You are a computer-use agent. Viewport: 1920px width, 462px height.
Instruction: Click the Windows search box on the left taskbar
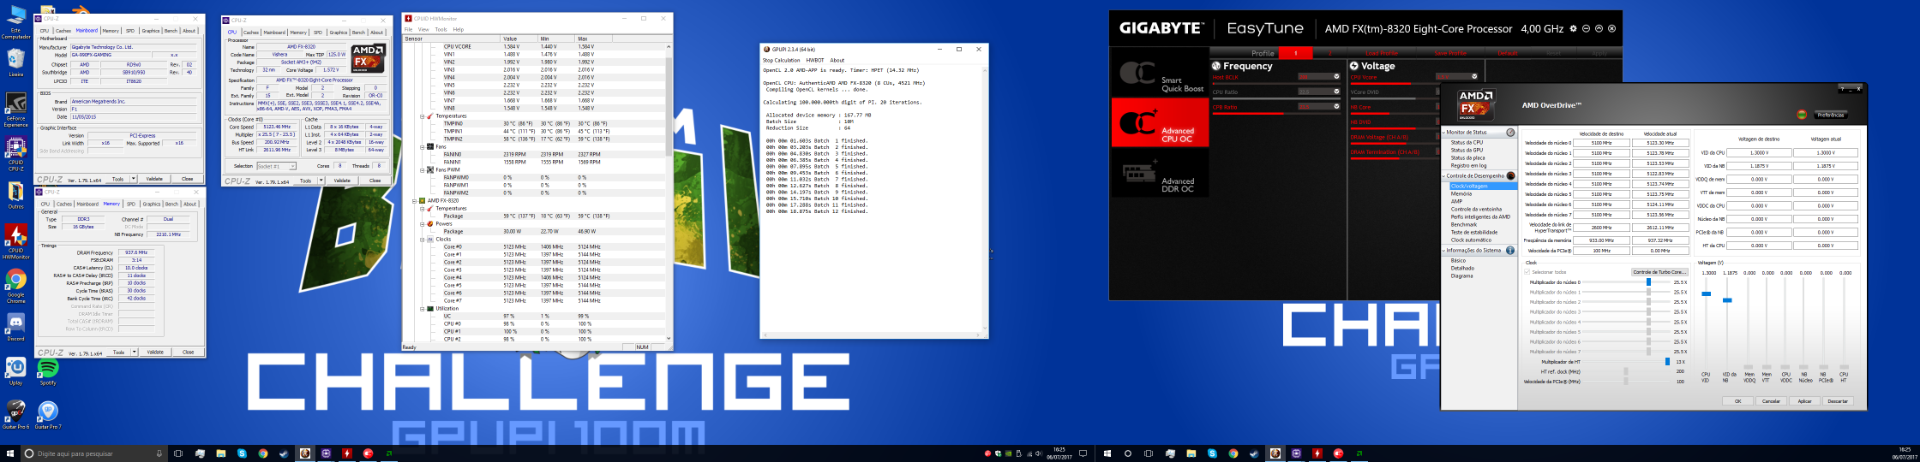pyautogui.click(x=93, y=454)
